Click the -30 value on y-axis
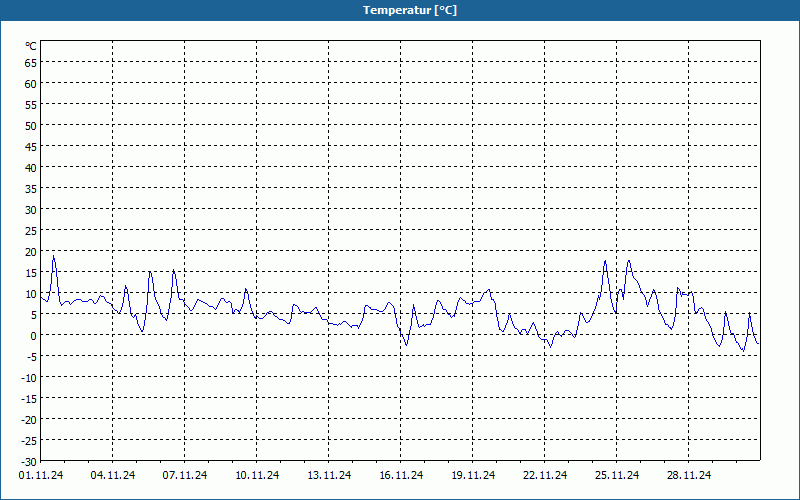Image resolution: width=800 pixels, height=500 pixels. click(29, 462)
